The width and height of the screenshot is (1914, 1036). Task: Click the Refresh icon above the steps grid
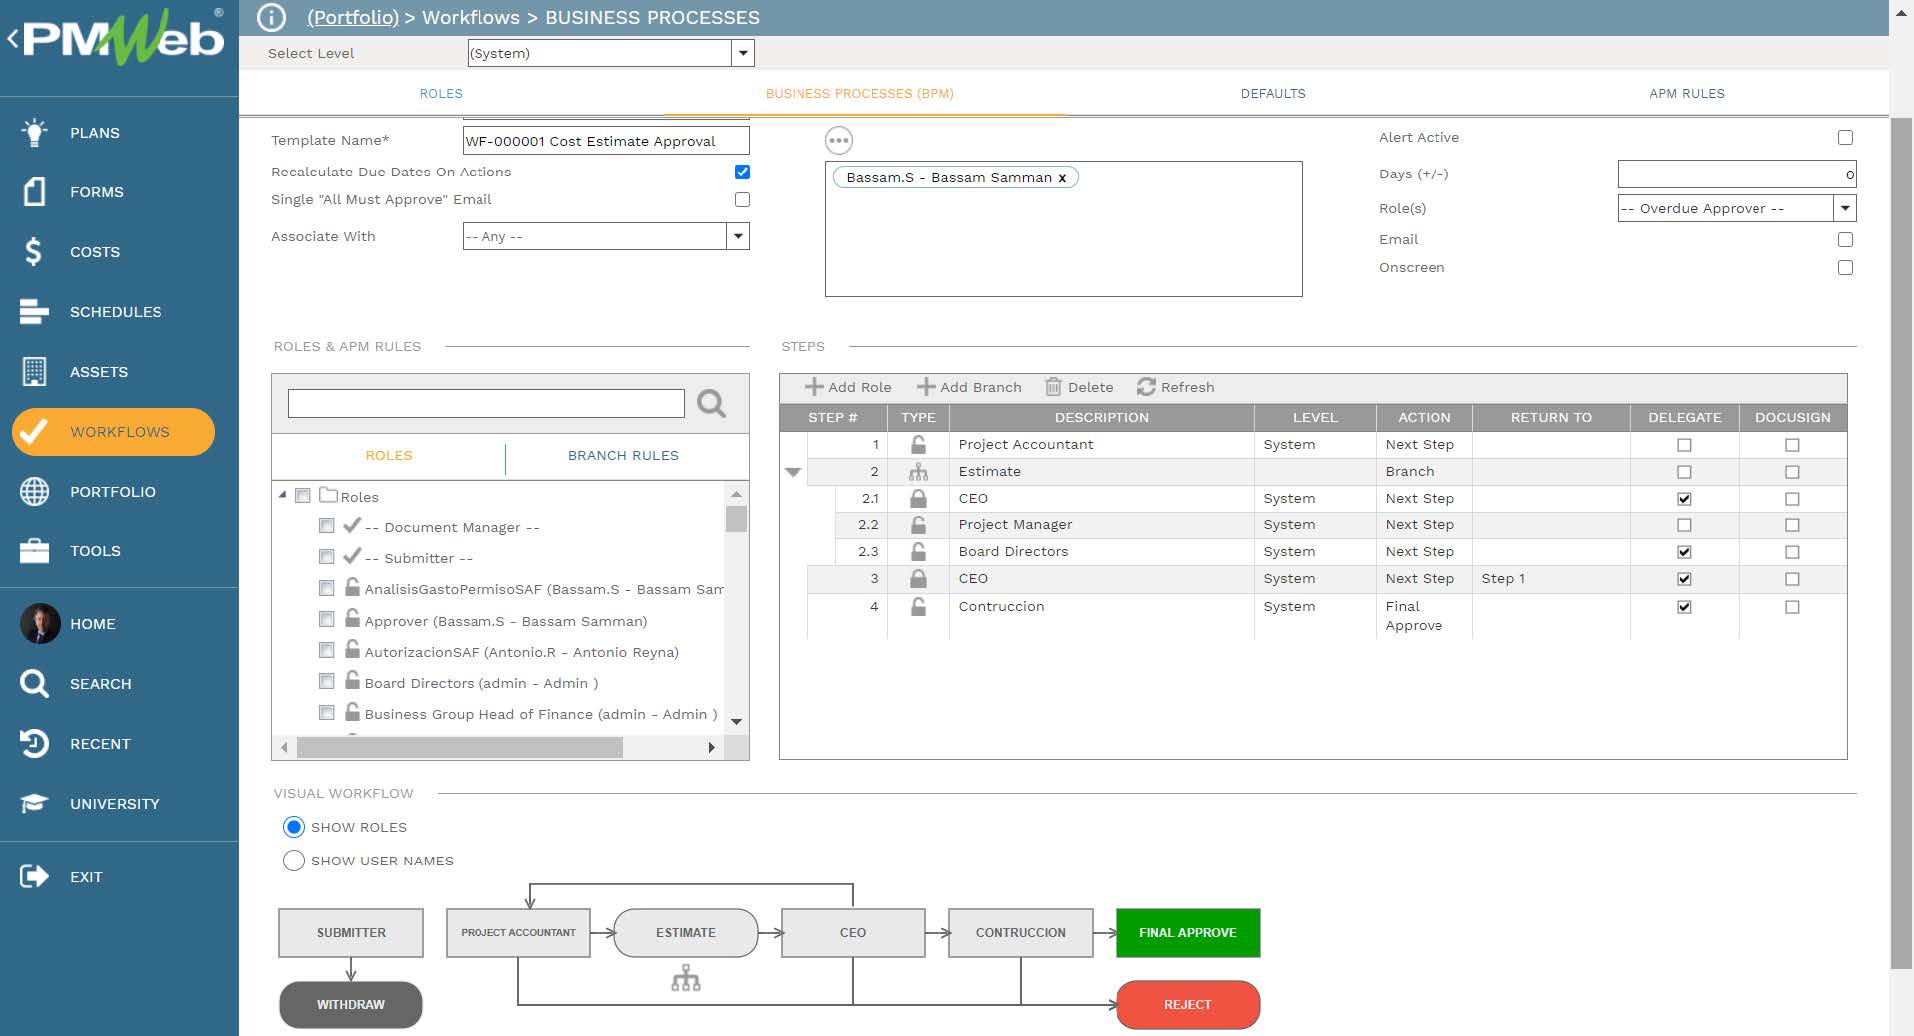click(x=1148, y=387)
